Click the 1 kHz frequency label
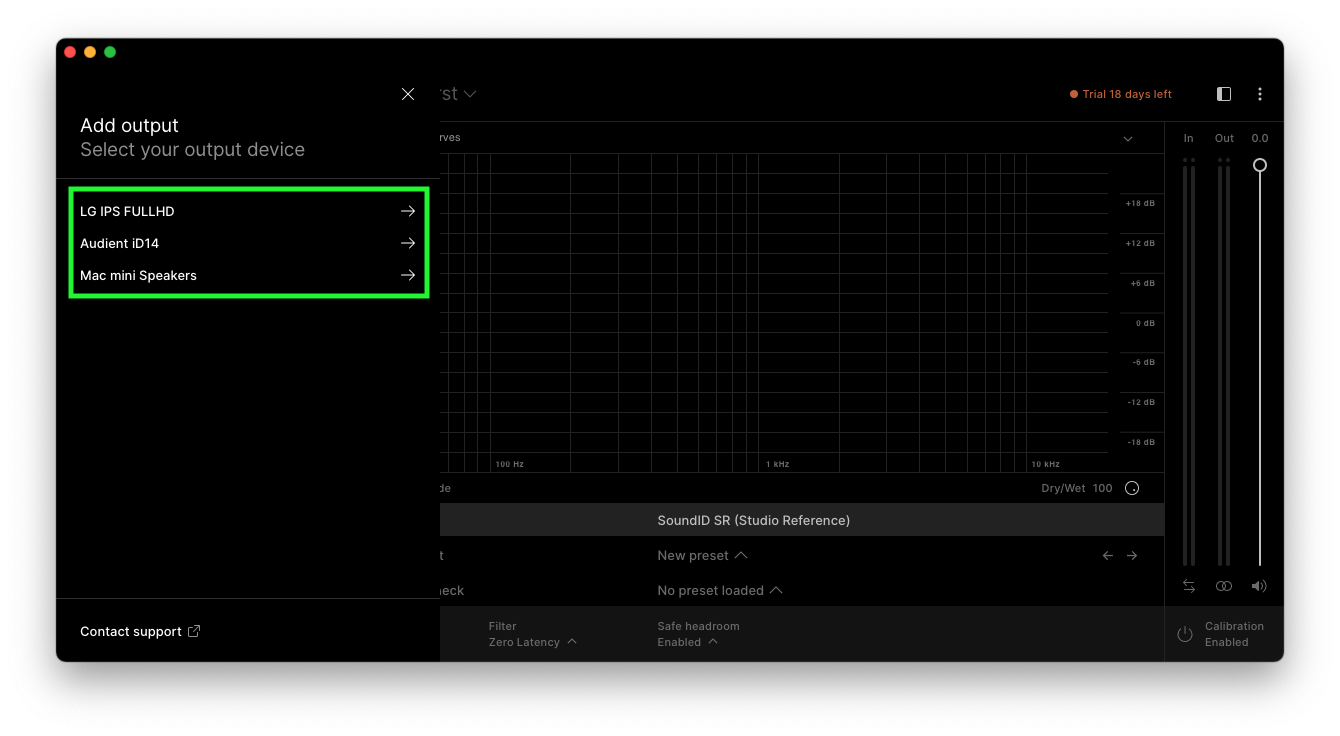Viewport: 1340px width, 736px height. click(x=778, y=464)
